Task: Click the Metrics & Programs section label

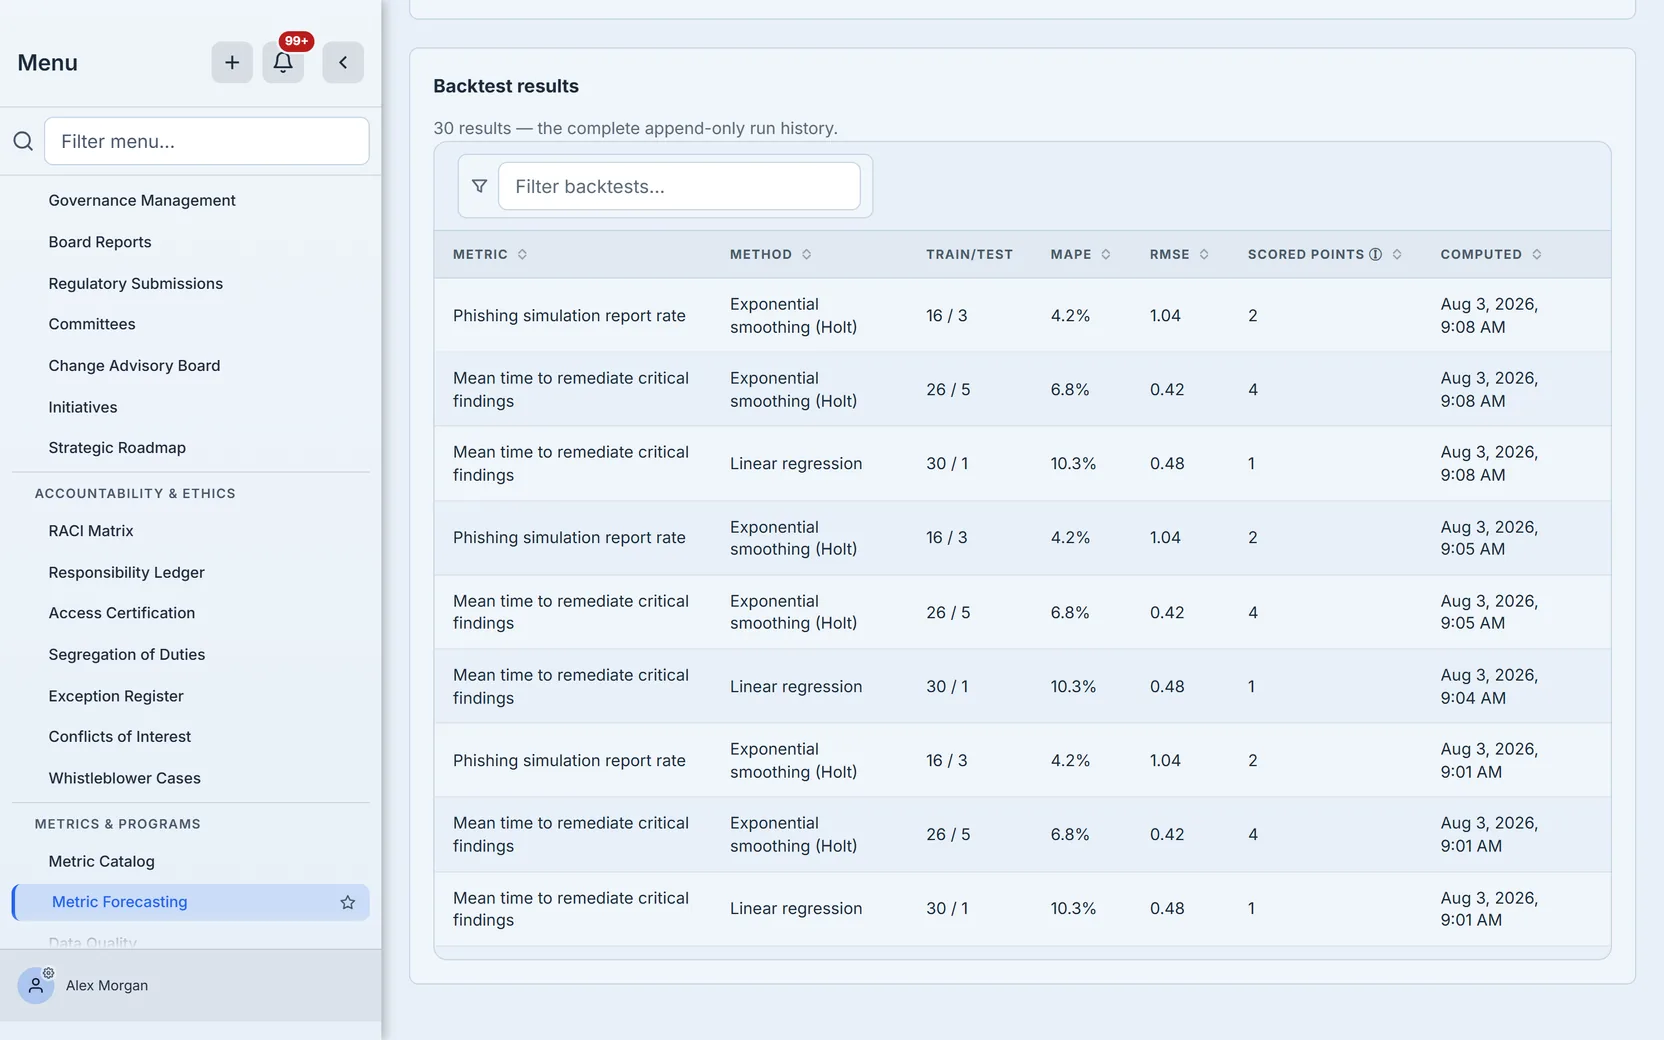Action: point(117,824)
